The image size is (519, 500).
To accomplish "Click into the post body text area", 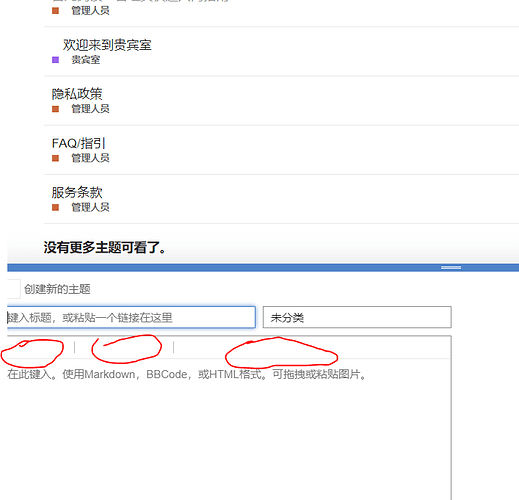I will [x=229, y=430].
